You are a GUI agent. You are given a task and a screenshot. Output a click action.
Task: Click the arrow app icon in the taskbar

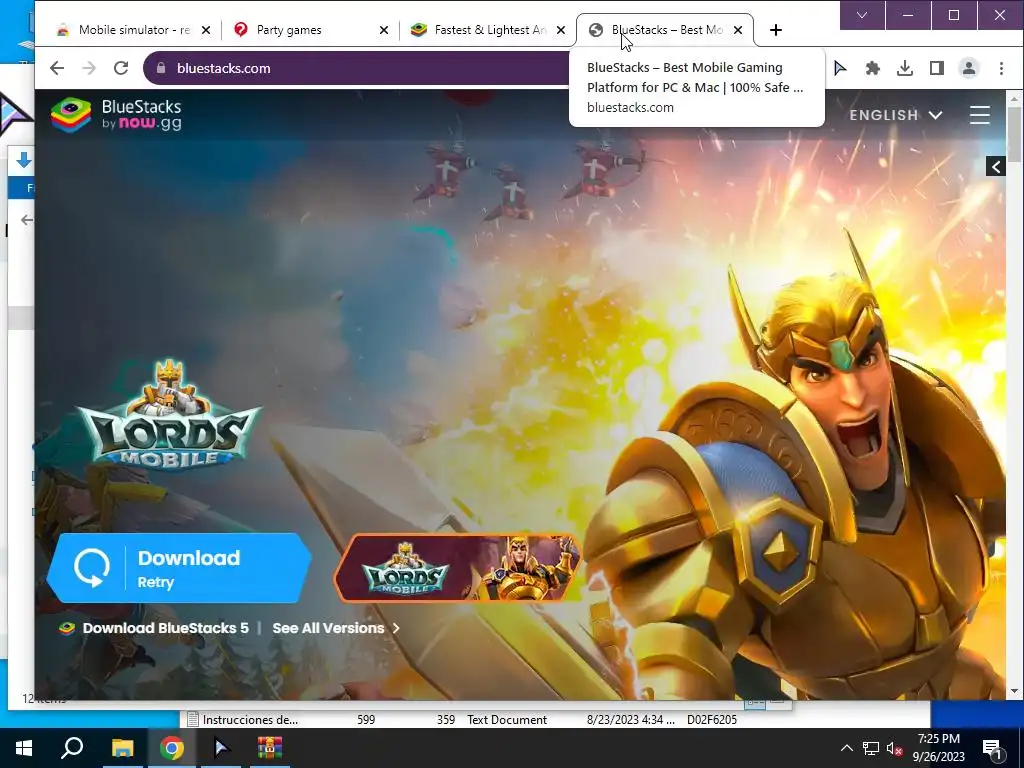click(221, 748)
